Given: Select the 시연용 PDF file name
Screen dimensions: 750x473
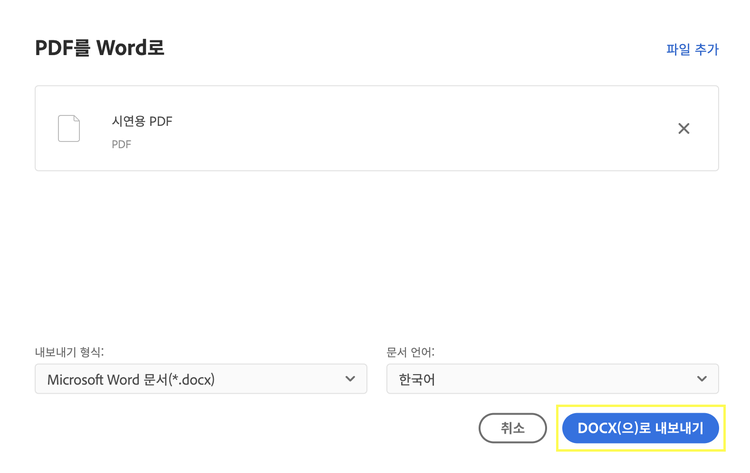Looking at the screenshot, I should coord(142,121).
